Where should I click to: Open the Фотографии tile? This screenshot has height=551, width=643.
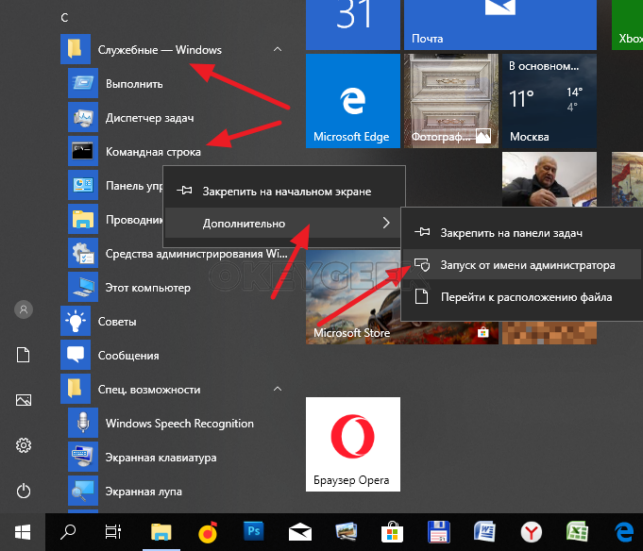click(x=451, y=101)
